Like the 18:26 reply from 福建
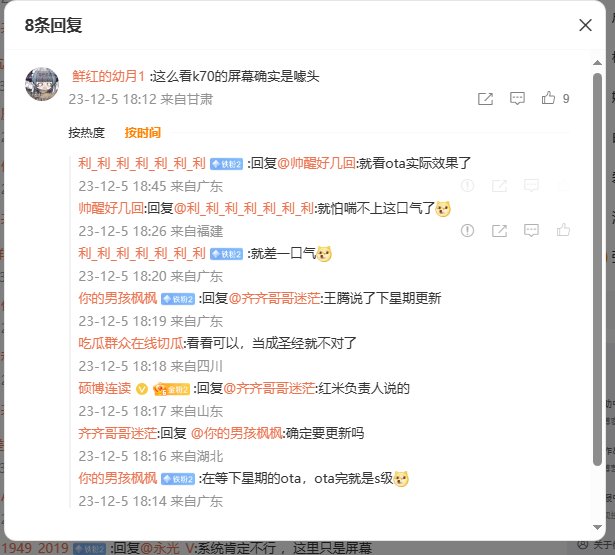This screenshot has height=555, width=615. [563, 230]
